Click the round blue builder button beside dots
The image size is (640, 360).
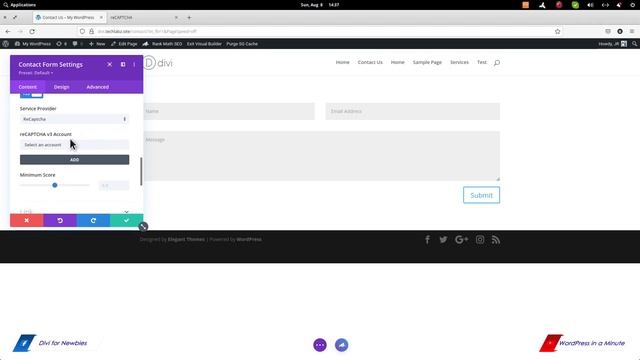coord(342,345)
